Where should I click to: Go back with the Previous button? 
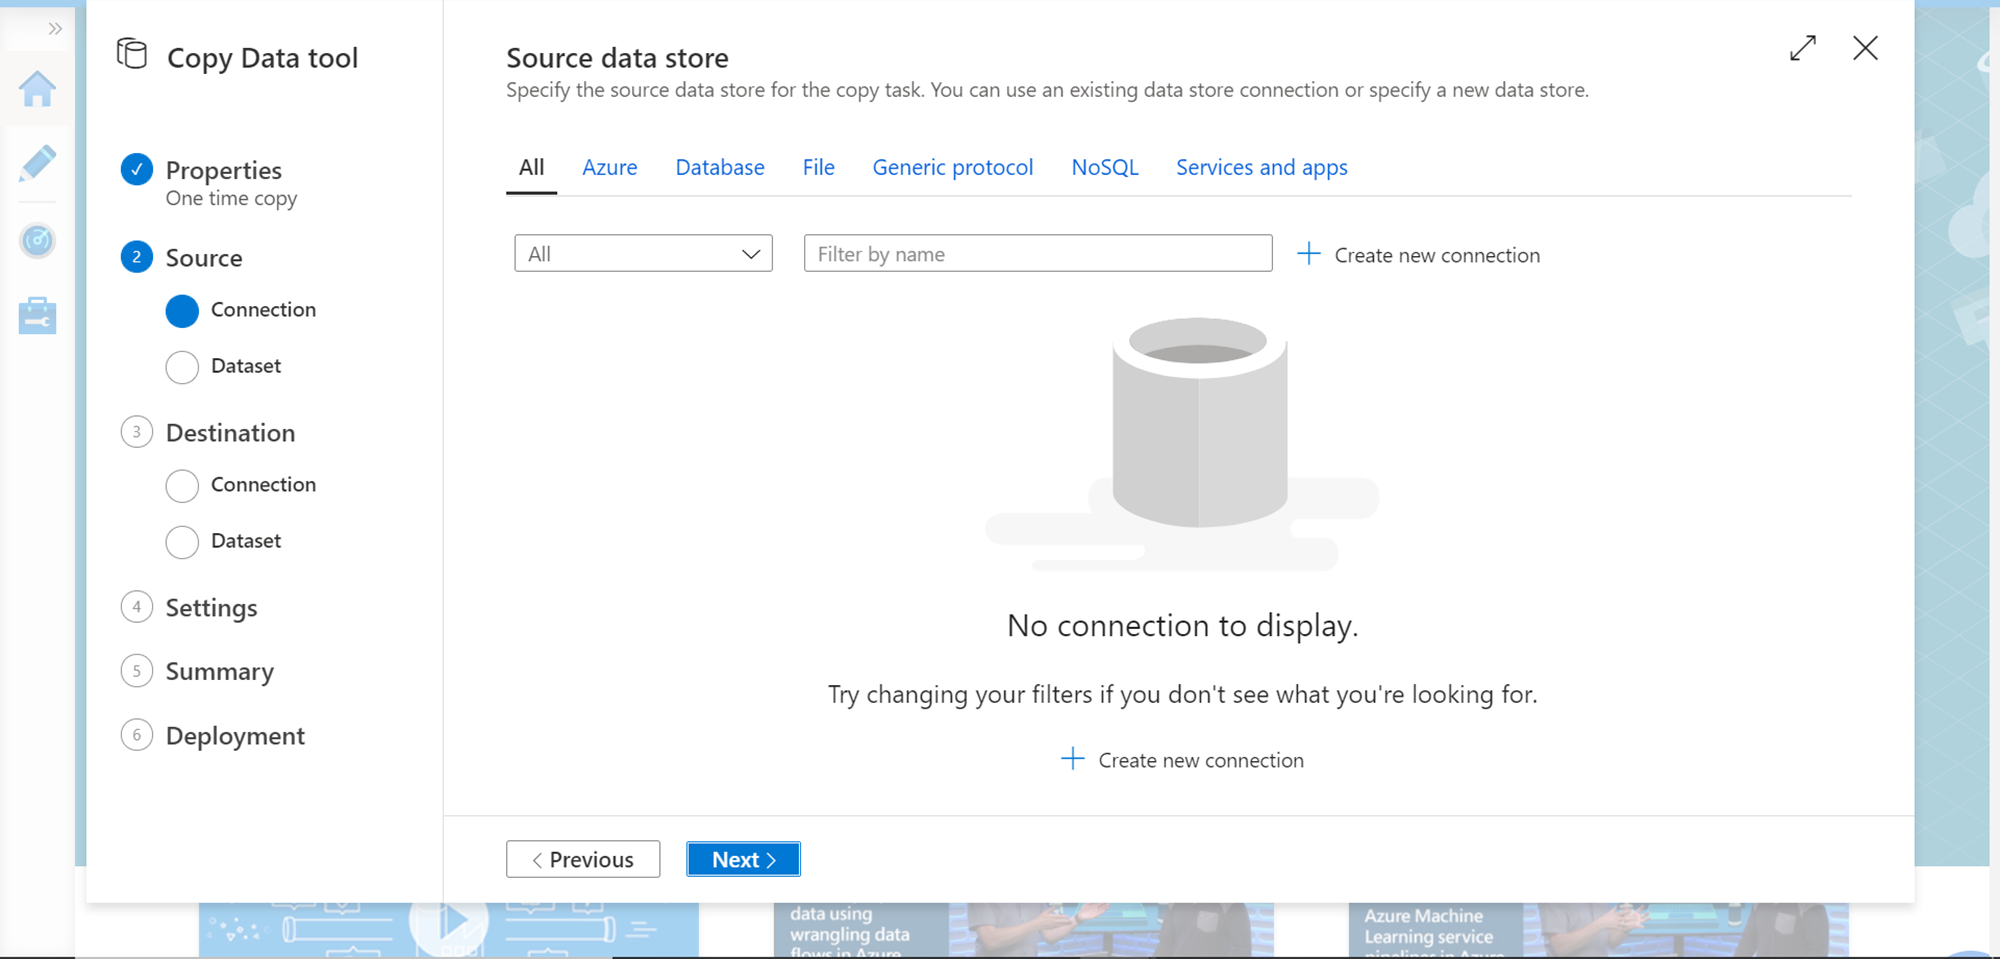583,859
